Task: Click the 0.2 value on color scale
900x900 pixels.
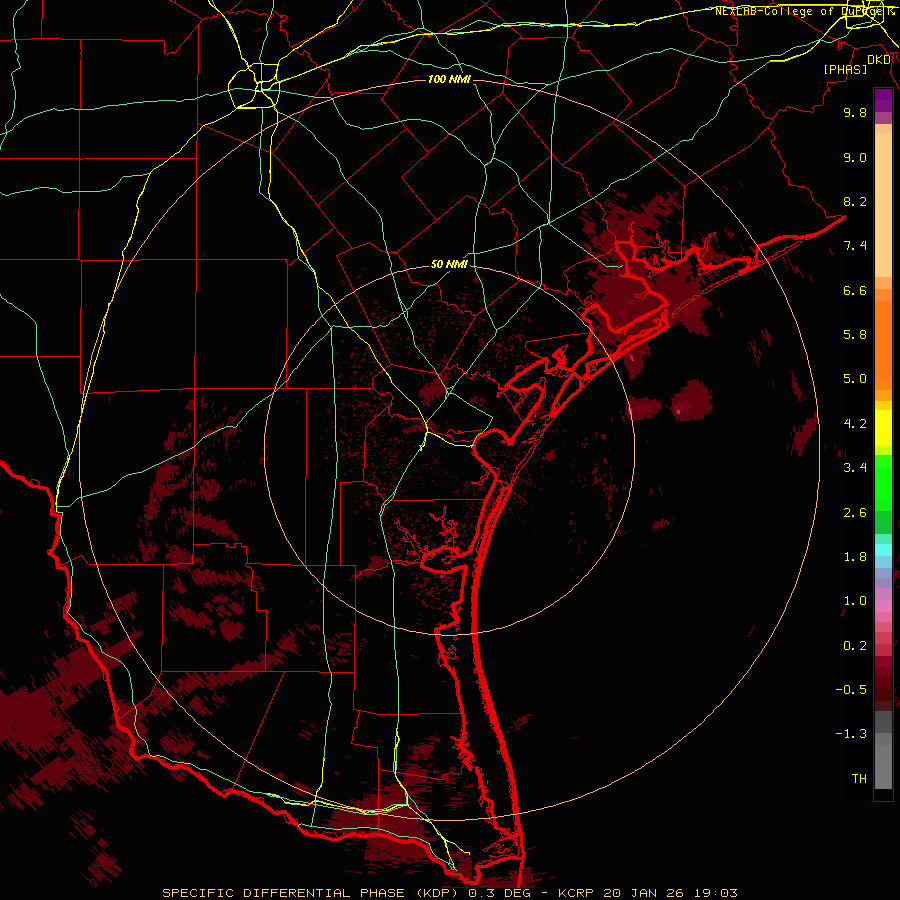Action: click(855, 645)
